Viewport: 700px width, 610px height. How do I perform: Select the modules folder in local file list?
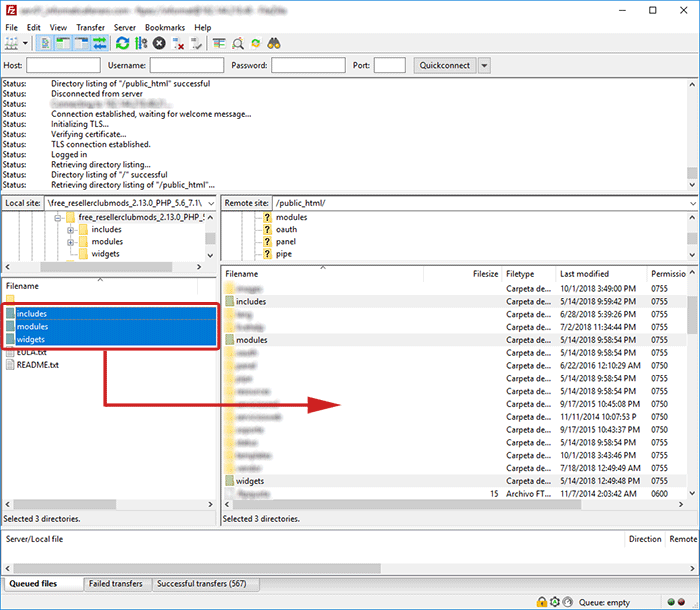pos(111,326)
